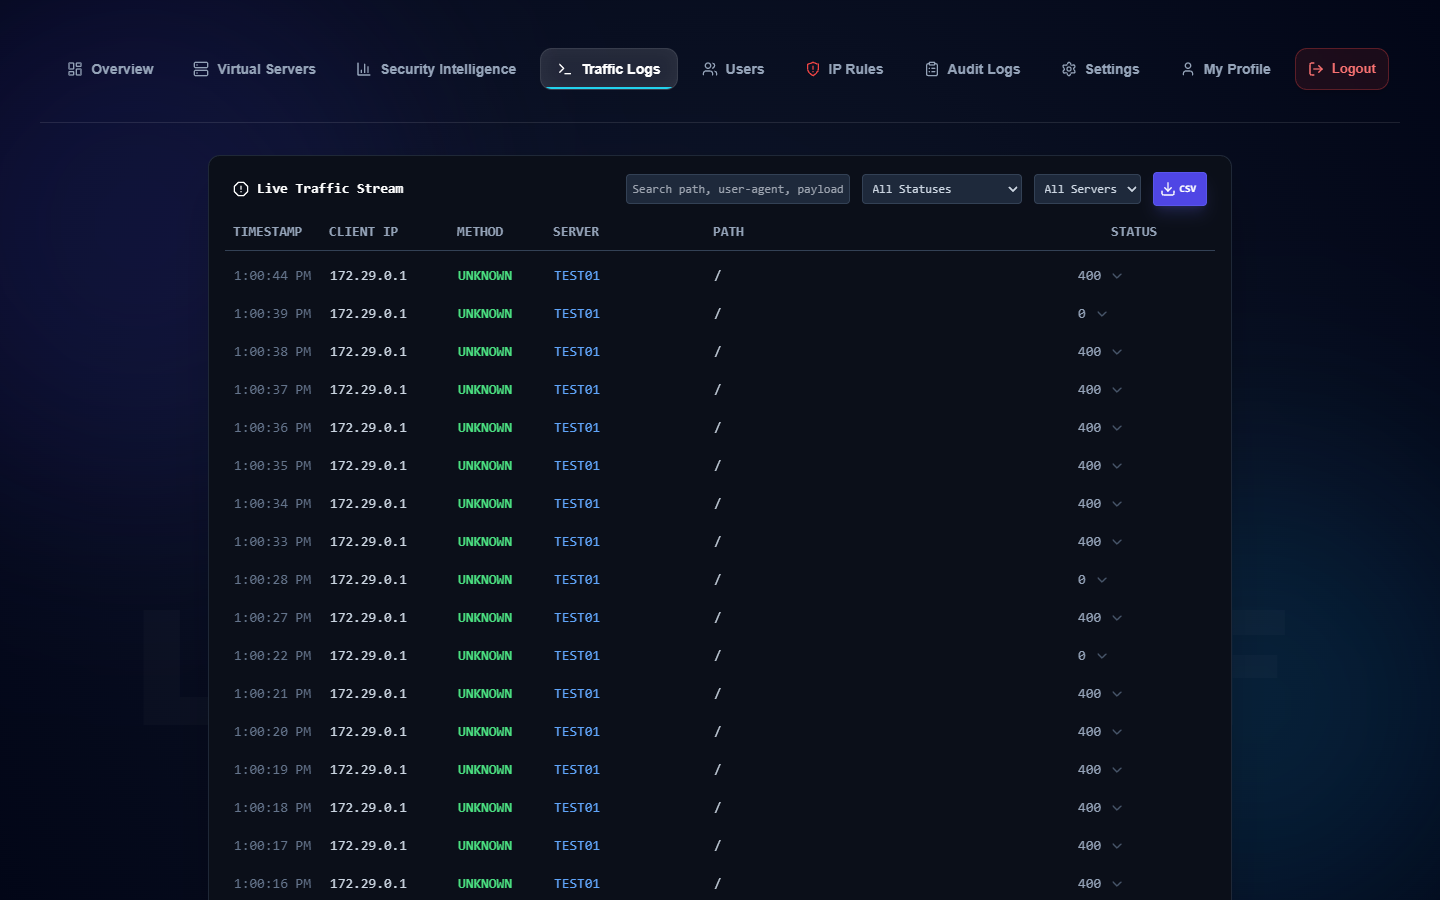Expand the 1:00:27 PM log row chevron
This screenshot has width=1440, height=900.
pyautogui.click(x=1117, y=618)
